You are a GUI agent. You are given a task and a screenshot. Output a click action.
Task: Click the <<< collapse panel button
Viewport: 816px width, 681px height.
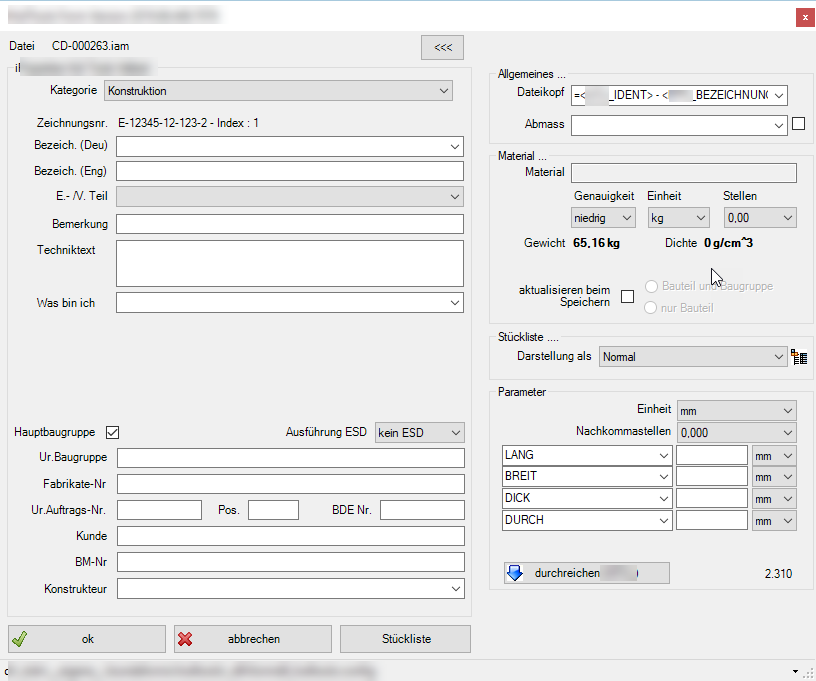[x=442, y=47]
